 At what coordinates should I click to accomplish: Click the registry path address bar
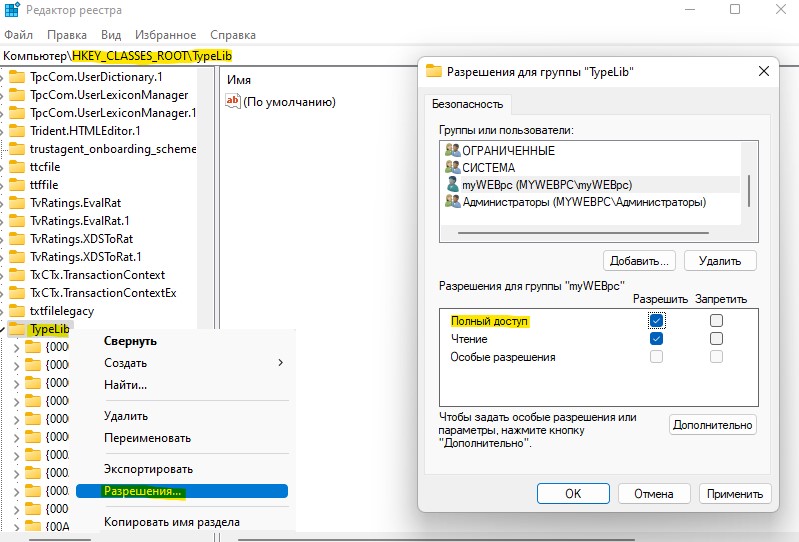pyautogui.click(x=400, y=56)
